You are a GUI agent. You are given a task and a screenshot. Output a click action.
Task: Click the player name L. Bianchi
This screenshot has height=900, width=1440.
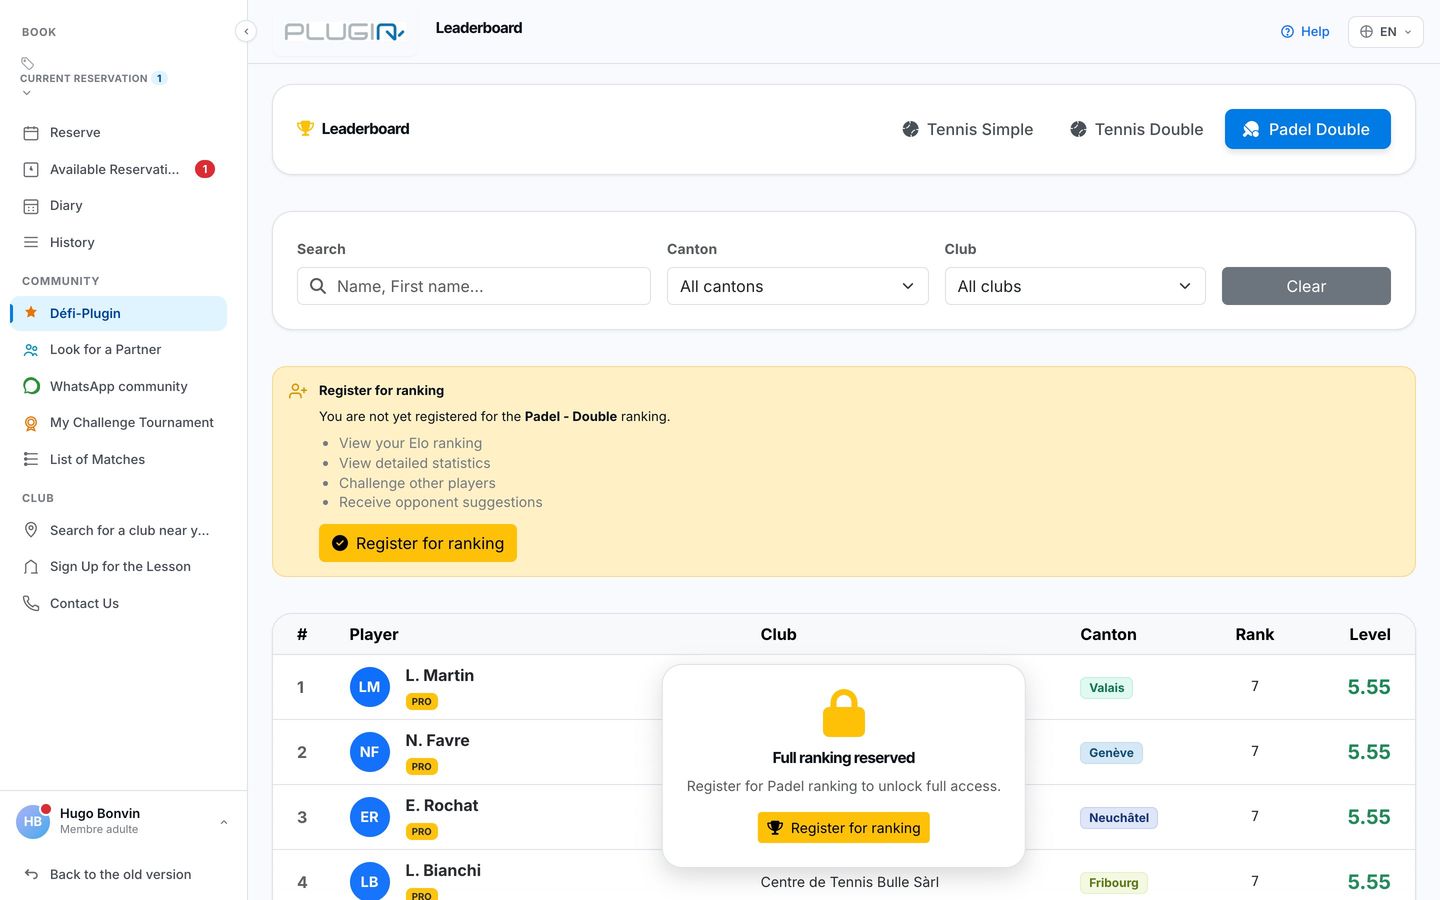point(443,871)
